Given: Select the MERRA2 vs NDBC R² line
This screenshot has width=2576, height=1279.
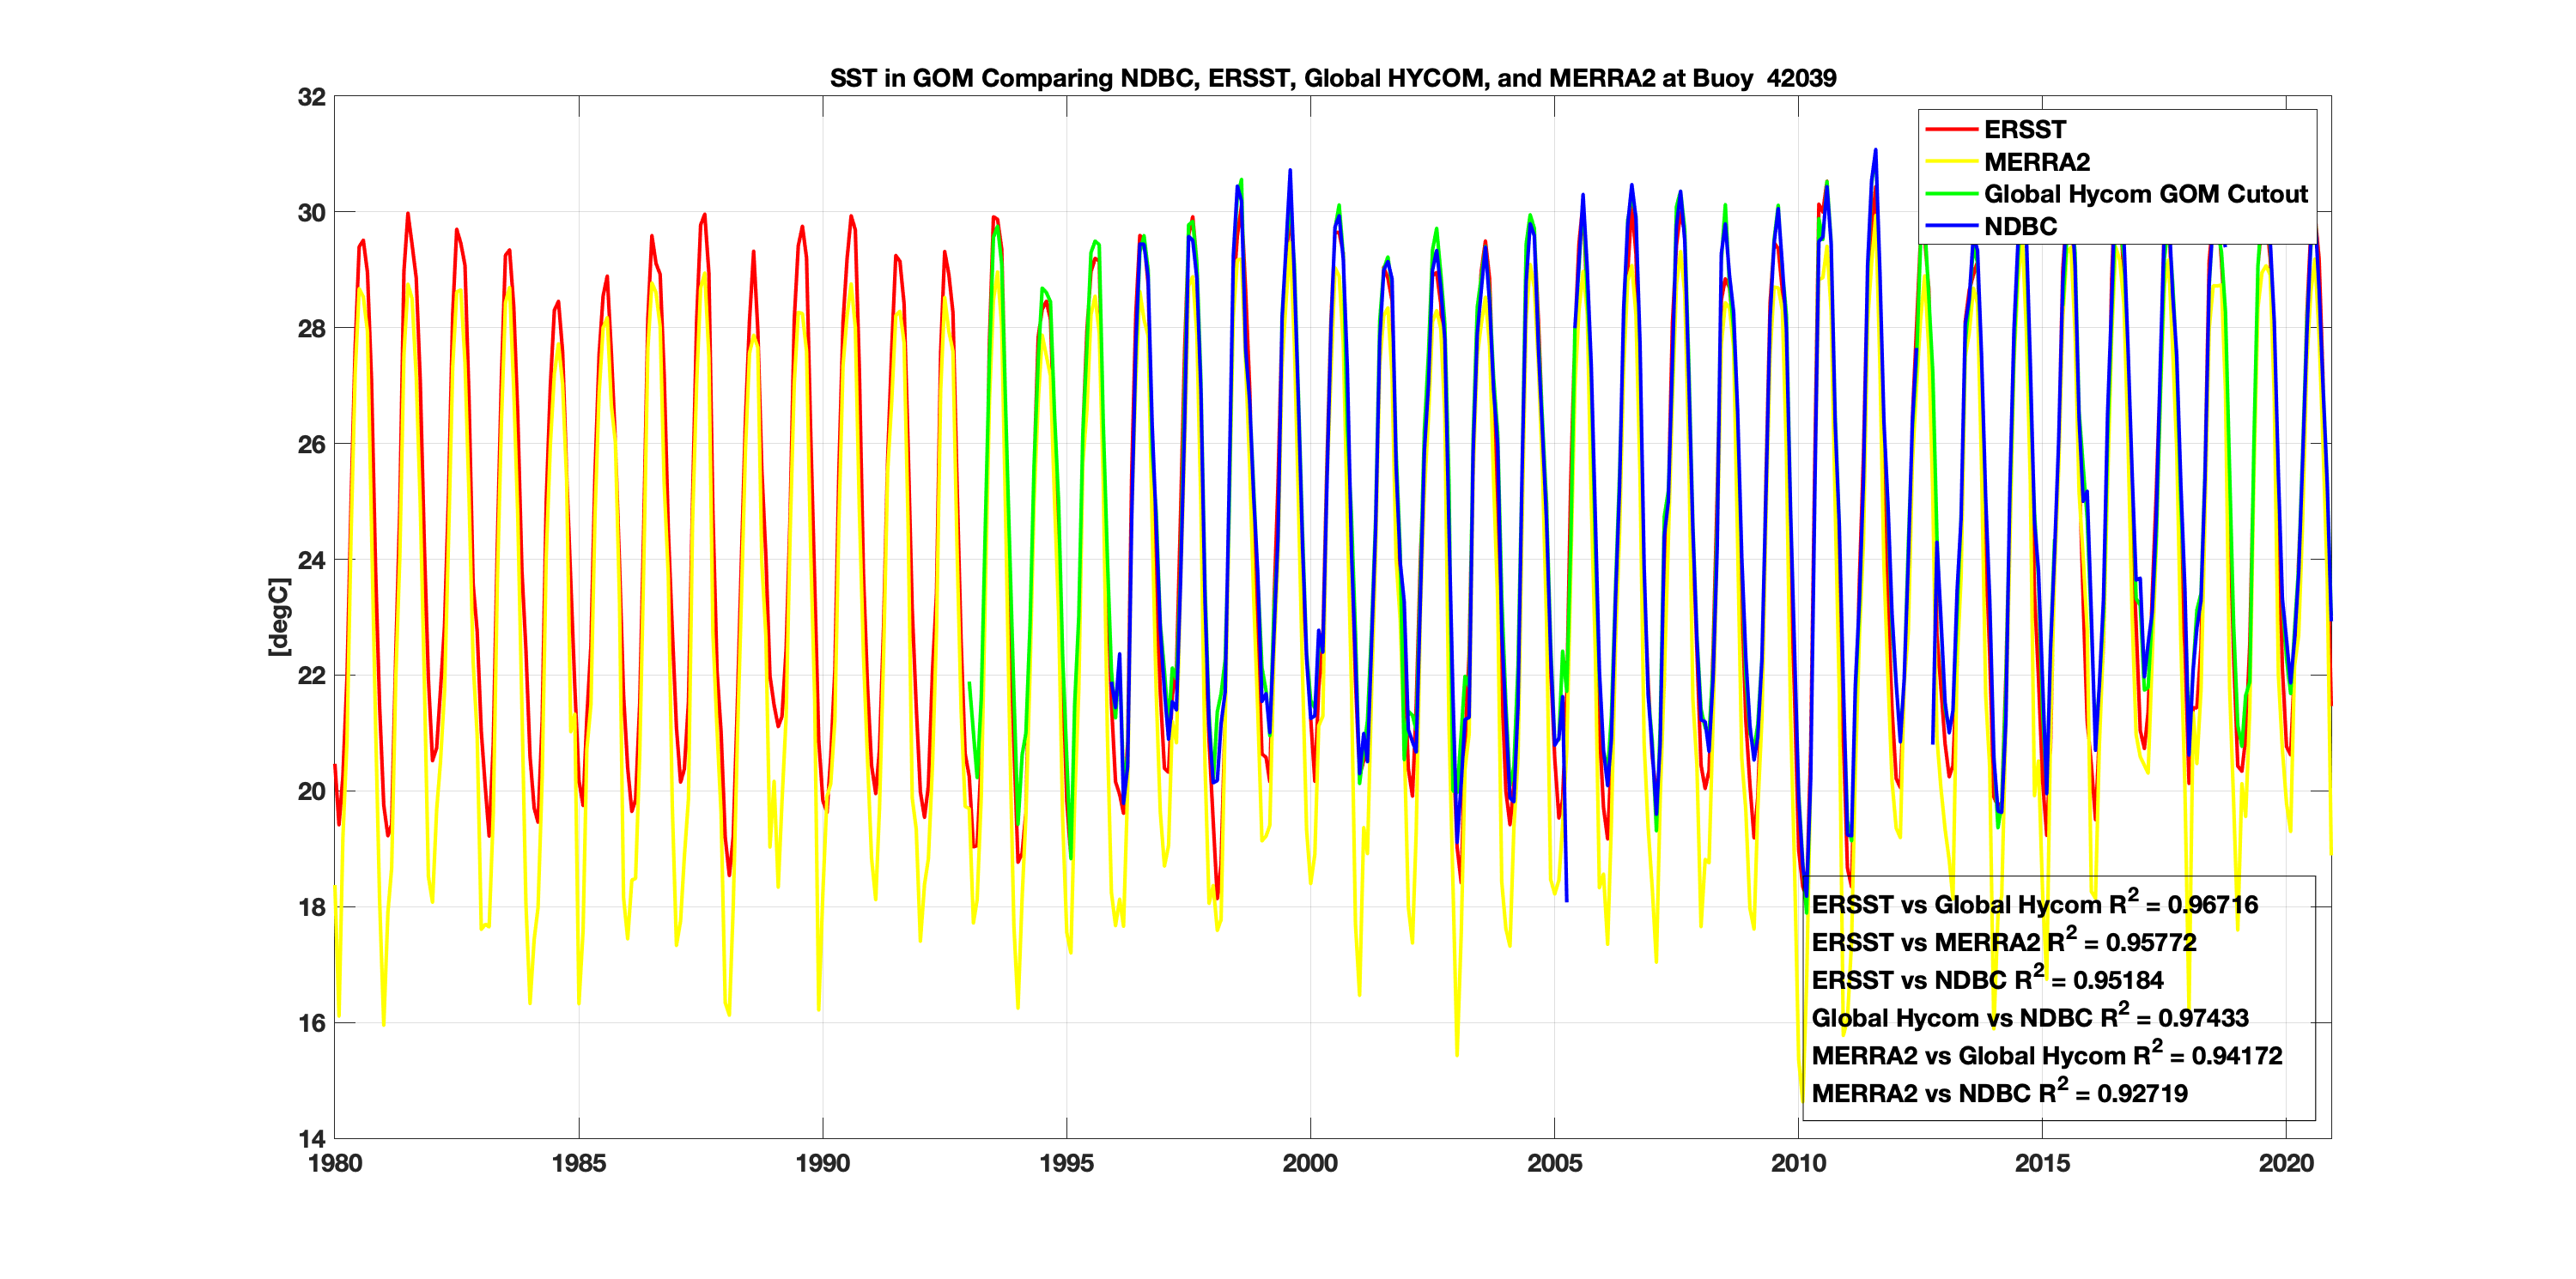Looking at the screenshot, I should point(1998,1093).
